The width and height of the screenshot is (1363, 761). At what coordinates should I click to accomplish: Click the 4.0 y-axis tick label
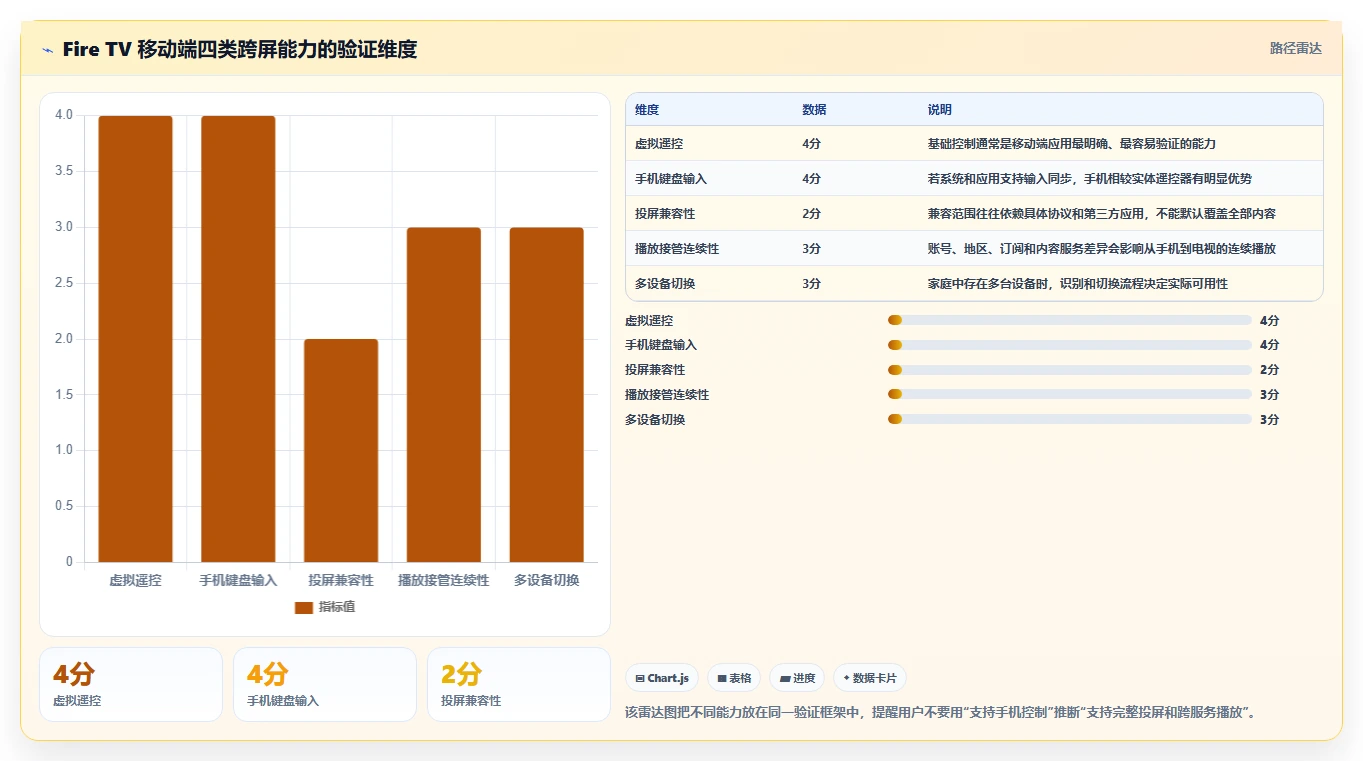(x=64, y=115)
